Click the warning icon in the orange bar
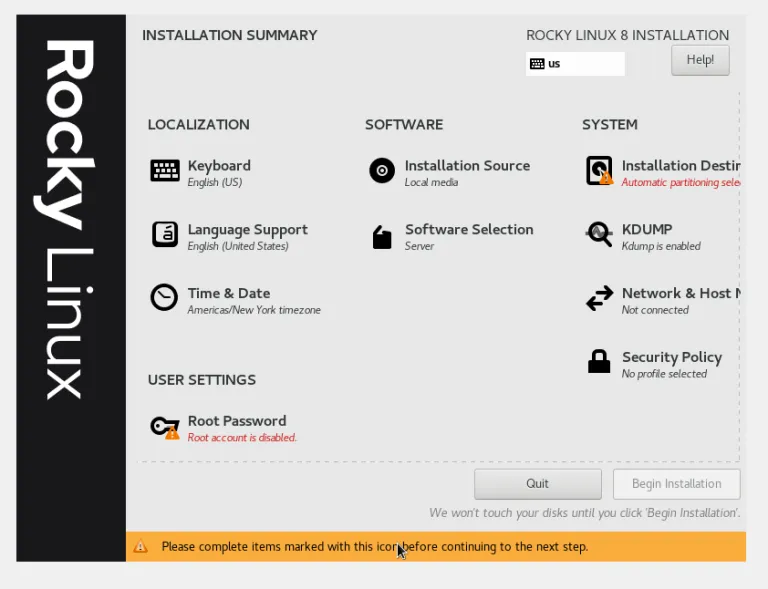Viewport: 768px width, 589px height. 141,546
